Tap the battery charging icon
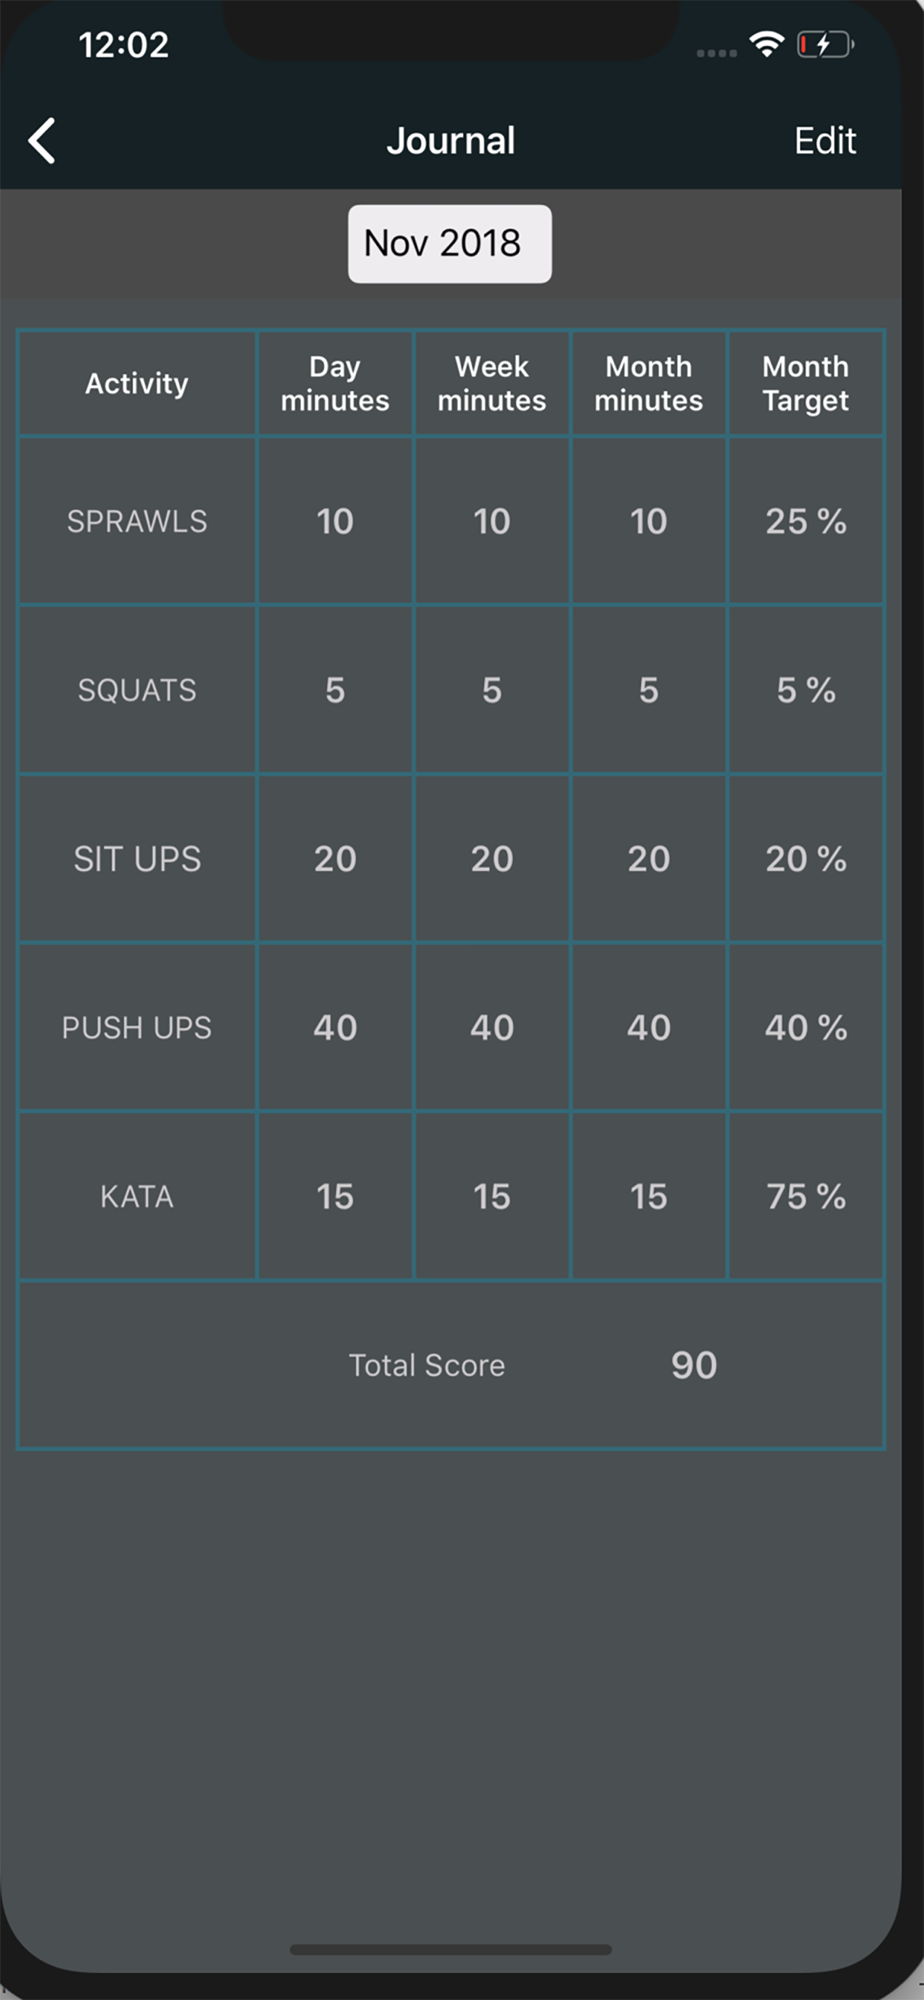Viewport: 924px width, 2000px height. tap(824, 45)
